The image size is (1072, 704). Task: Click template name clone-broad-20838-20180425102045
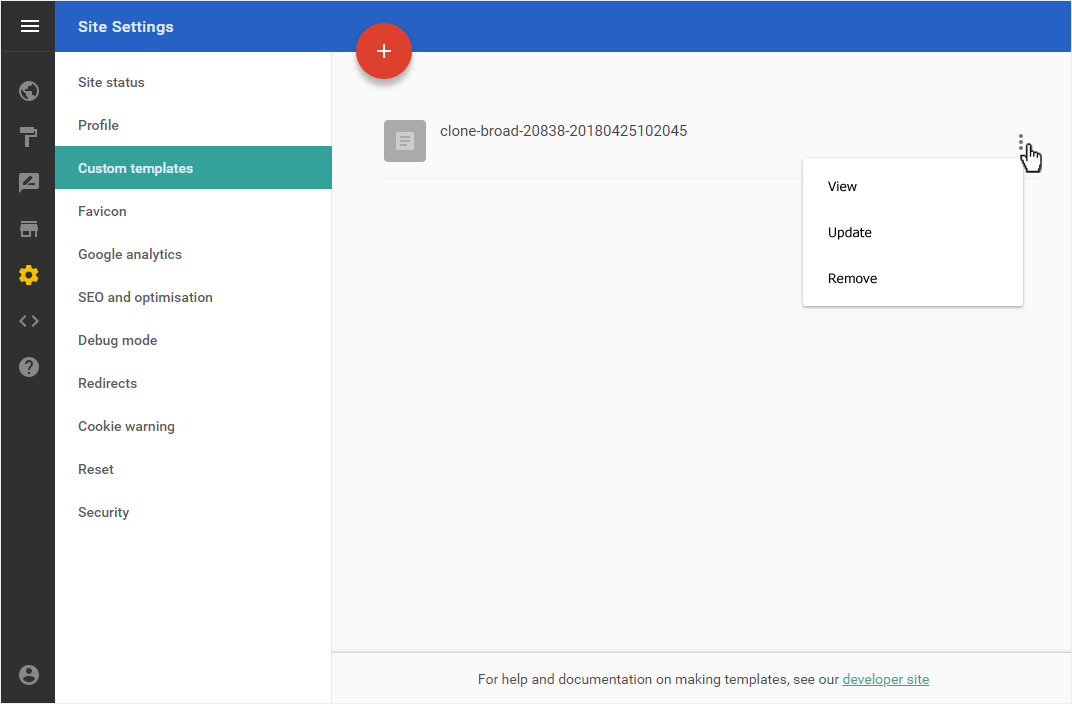point(563,131)
